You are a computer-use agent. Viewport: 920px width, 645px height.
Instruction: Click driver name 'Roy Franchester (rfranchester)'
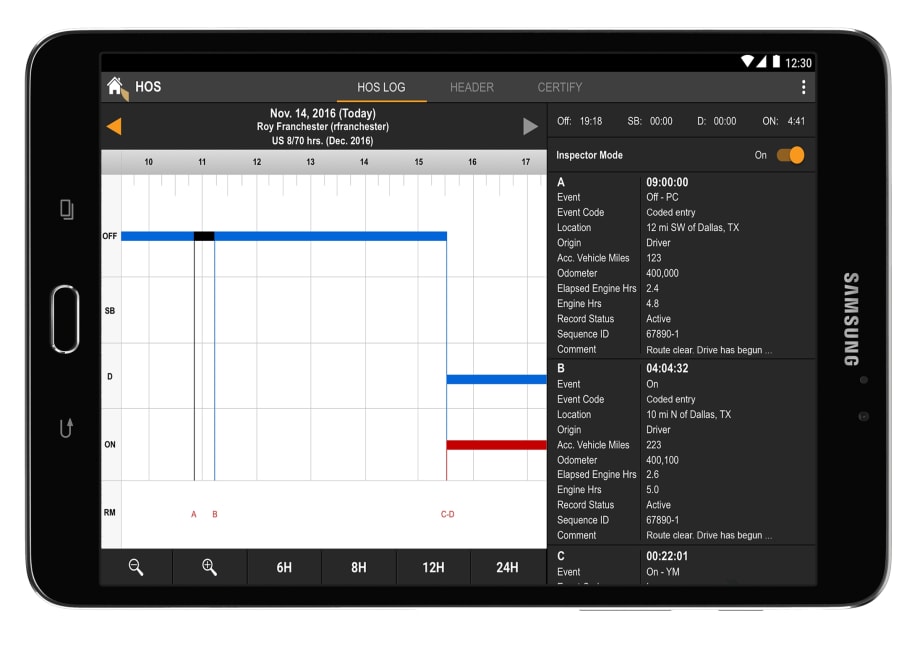[x=323, y=127]
